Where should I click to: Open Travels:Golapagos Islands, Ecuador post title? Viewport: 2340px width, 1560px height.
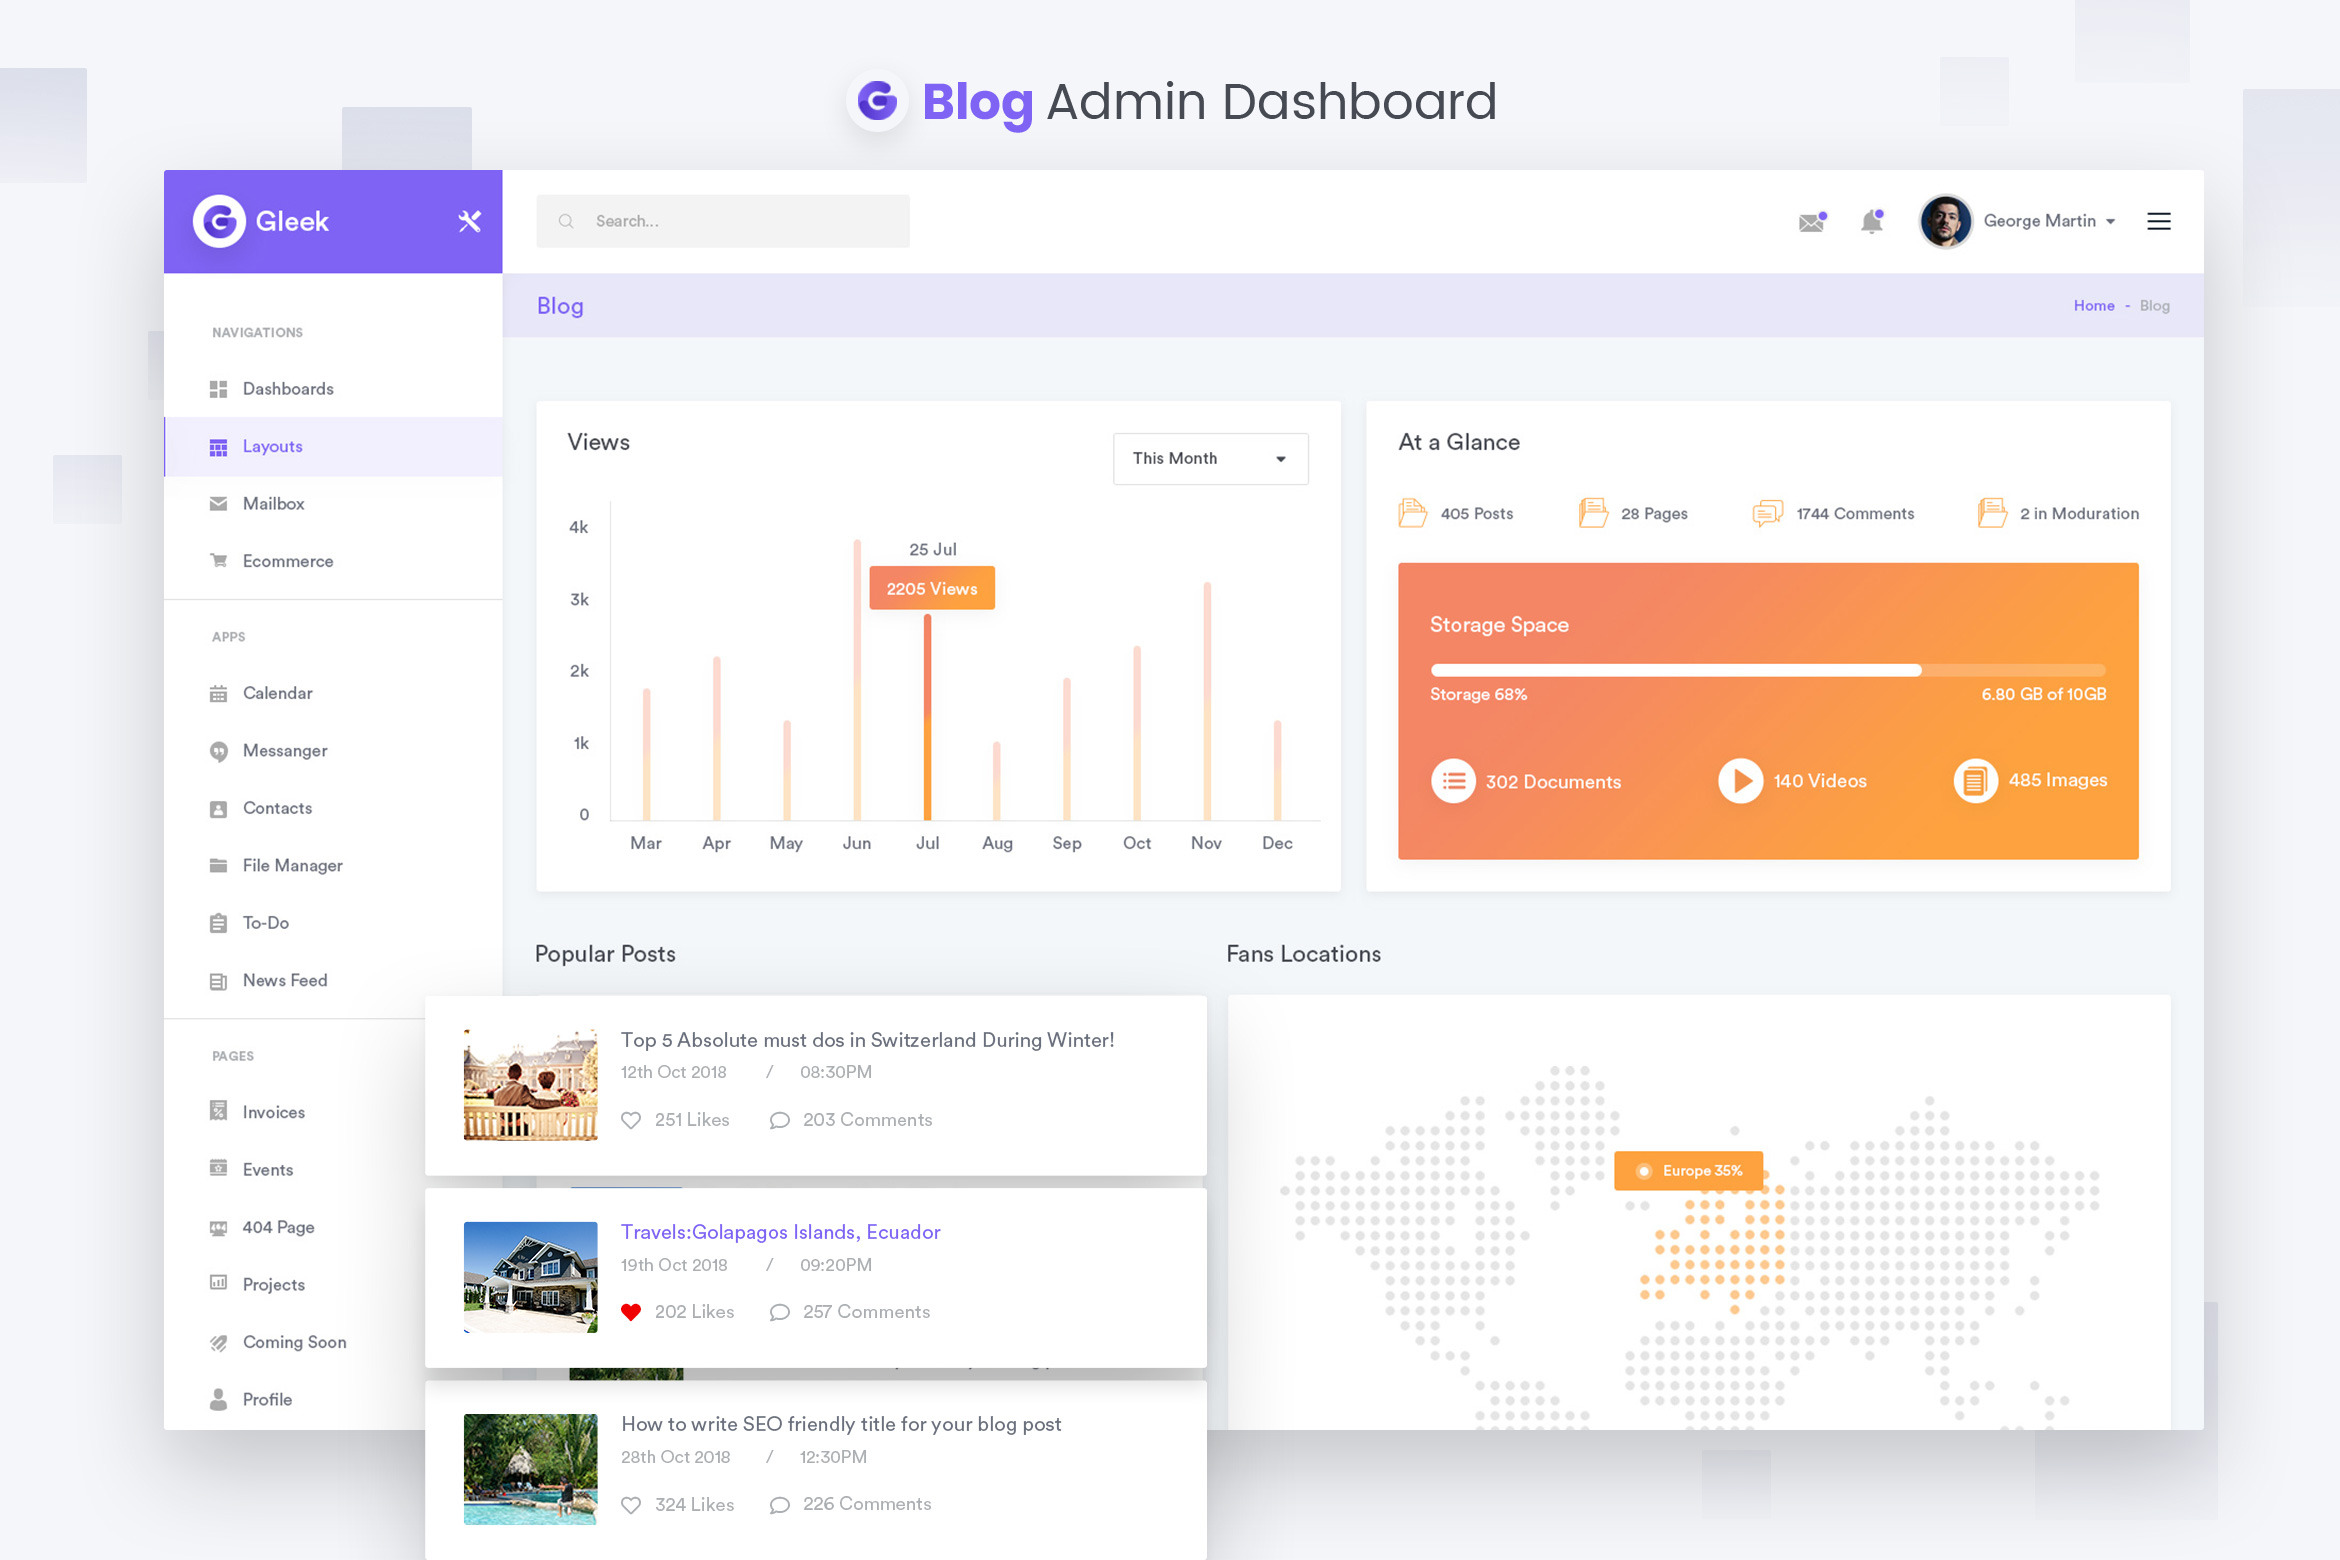(780, 1232)
